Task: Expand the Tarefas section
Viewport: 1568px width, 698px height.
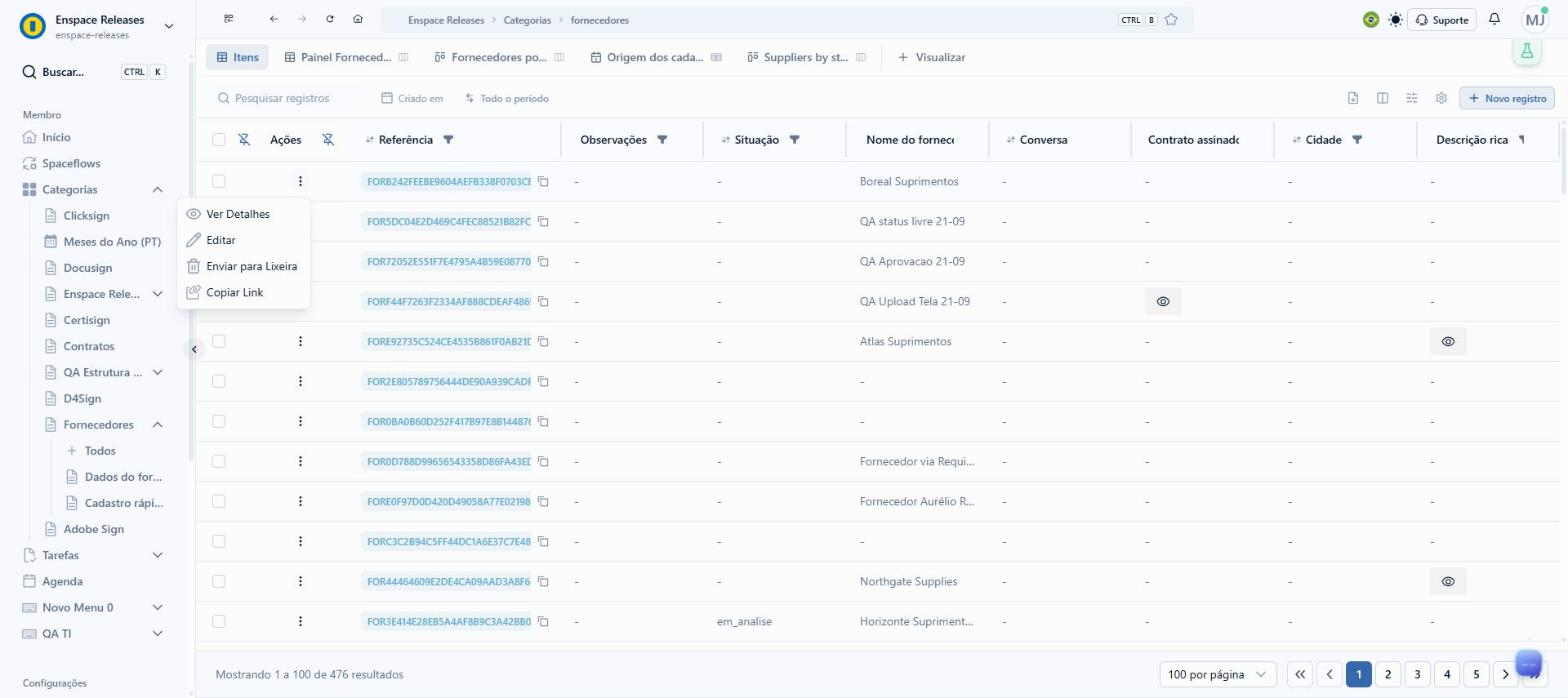Action: tap(157, 555)
